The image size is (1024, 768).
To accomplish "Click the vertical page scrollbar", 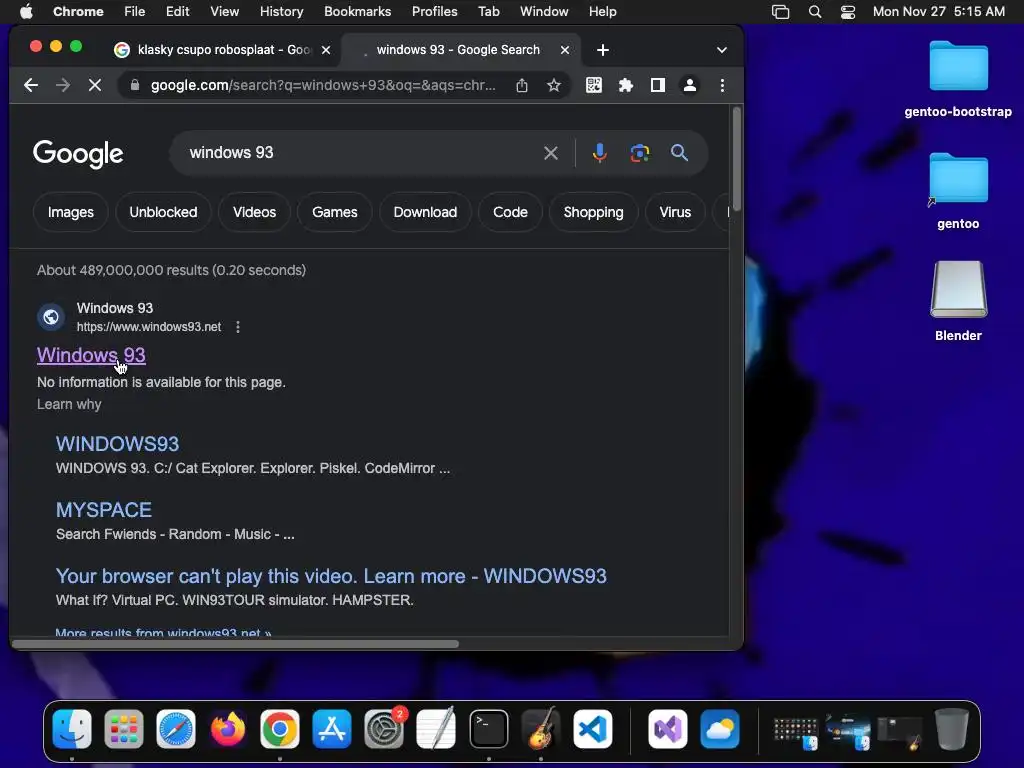I will click(737, 159).
